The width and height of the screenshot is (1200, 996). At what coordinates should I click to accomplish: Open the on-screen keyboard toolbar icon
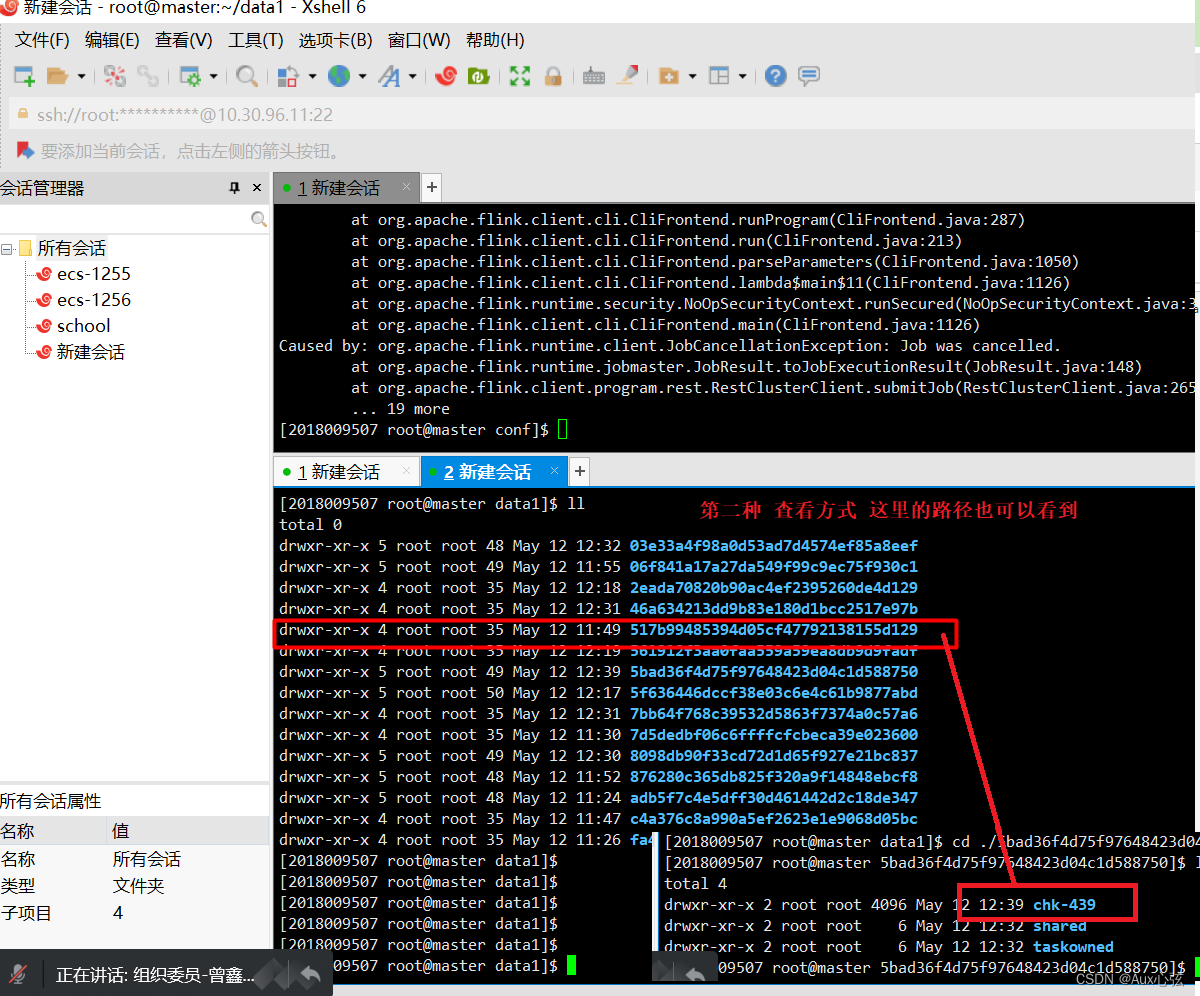click(x=593, y=76)
